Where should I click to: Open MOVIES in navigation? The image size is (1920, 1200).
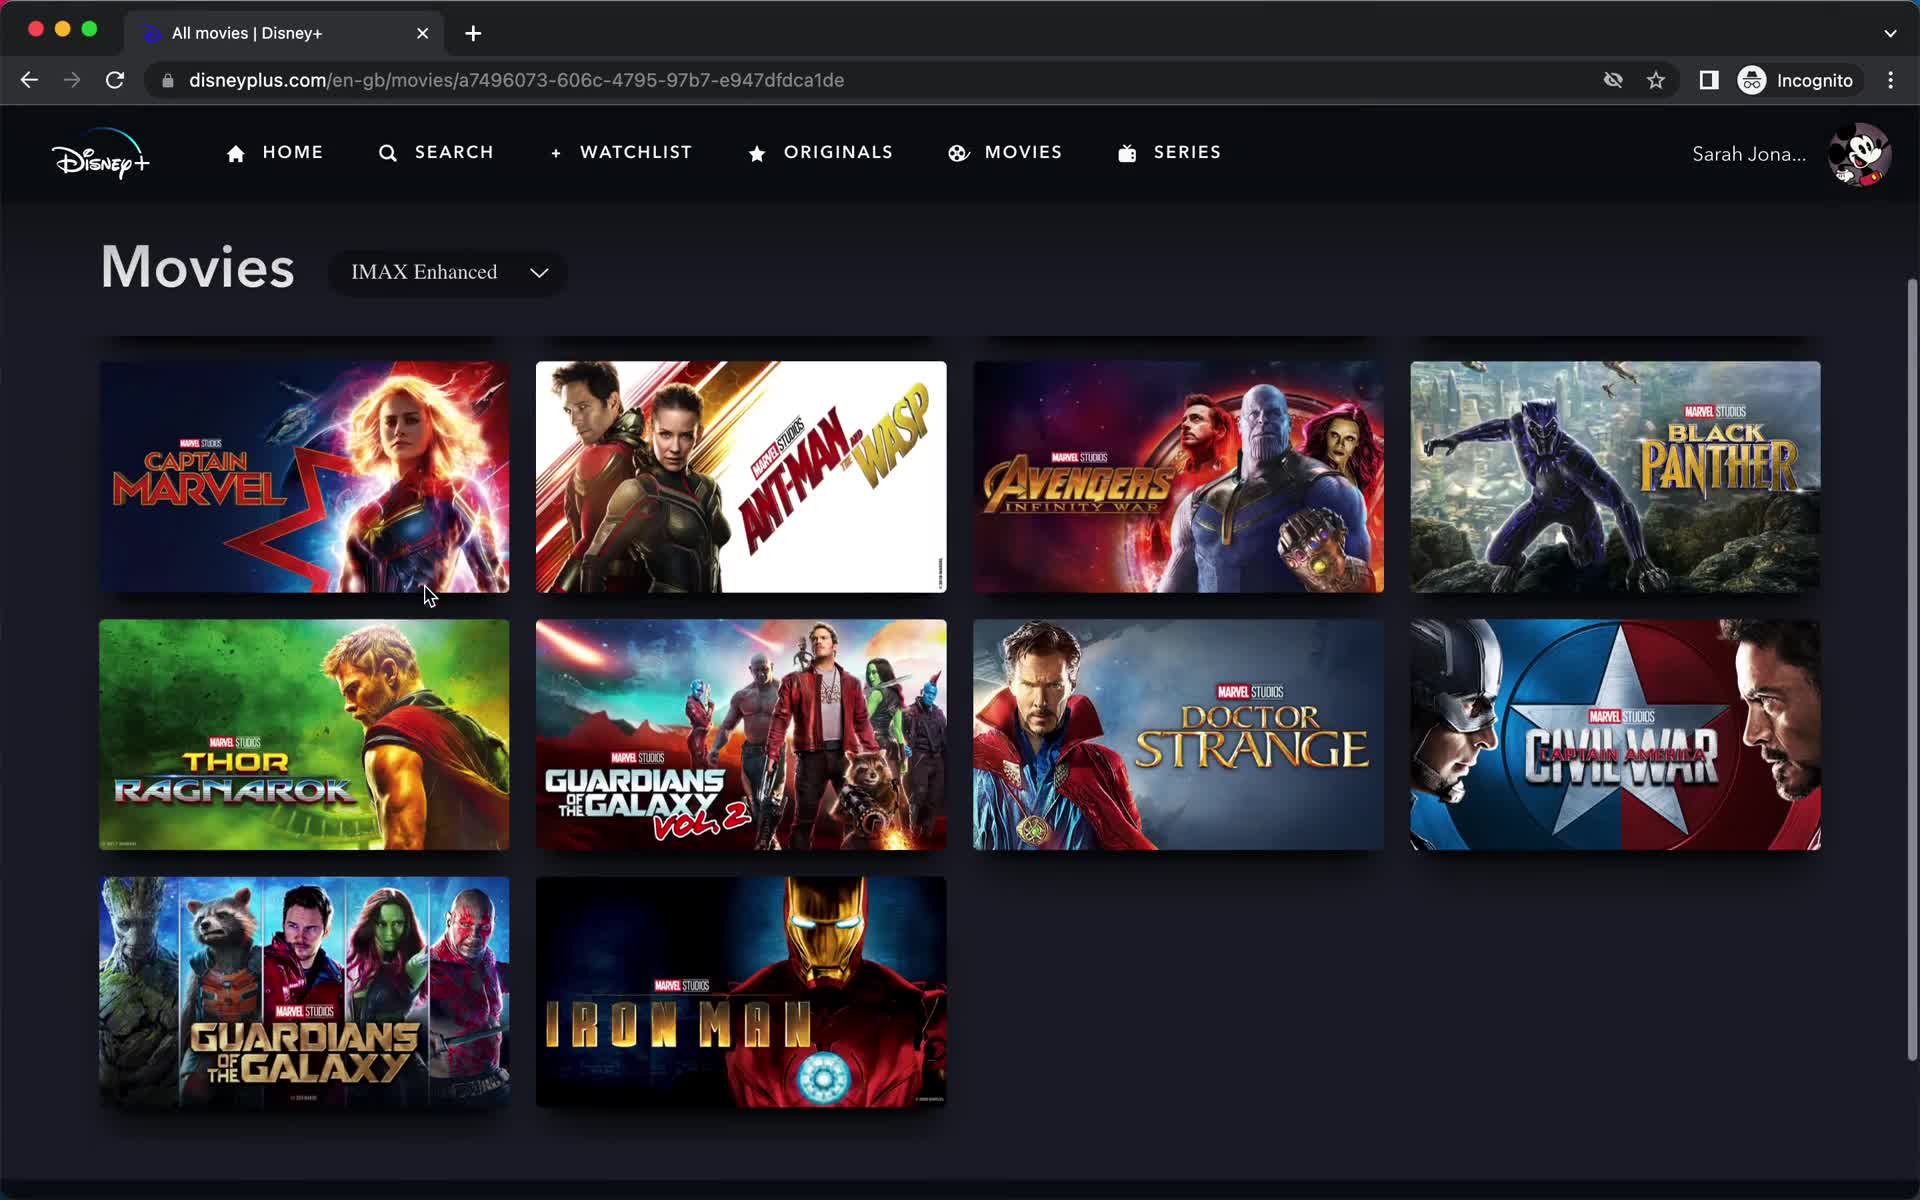pos(1023,152)
